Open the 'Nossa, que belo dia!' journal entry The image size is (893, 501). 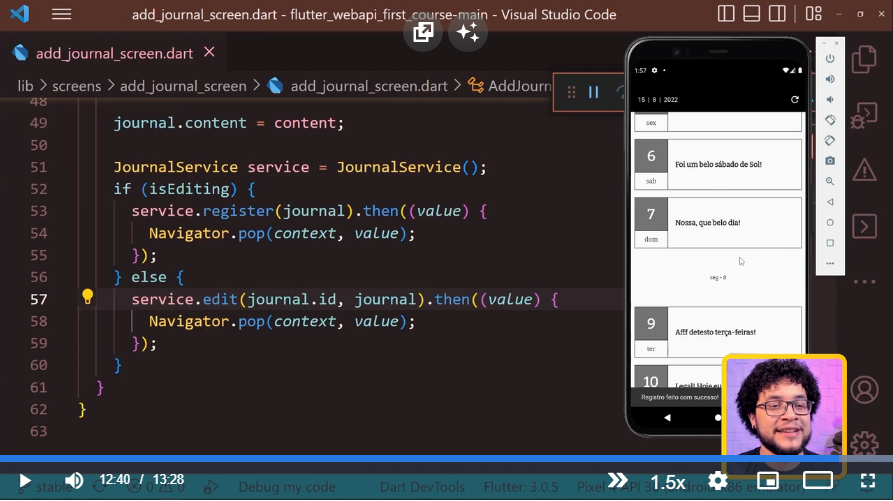click(736, 223)
